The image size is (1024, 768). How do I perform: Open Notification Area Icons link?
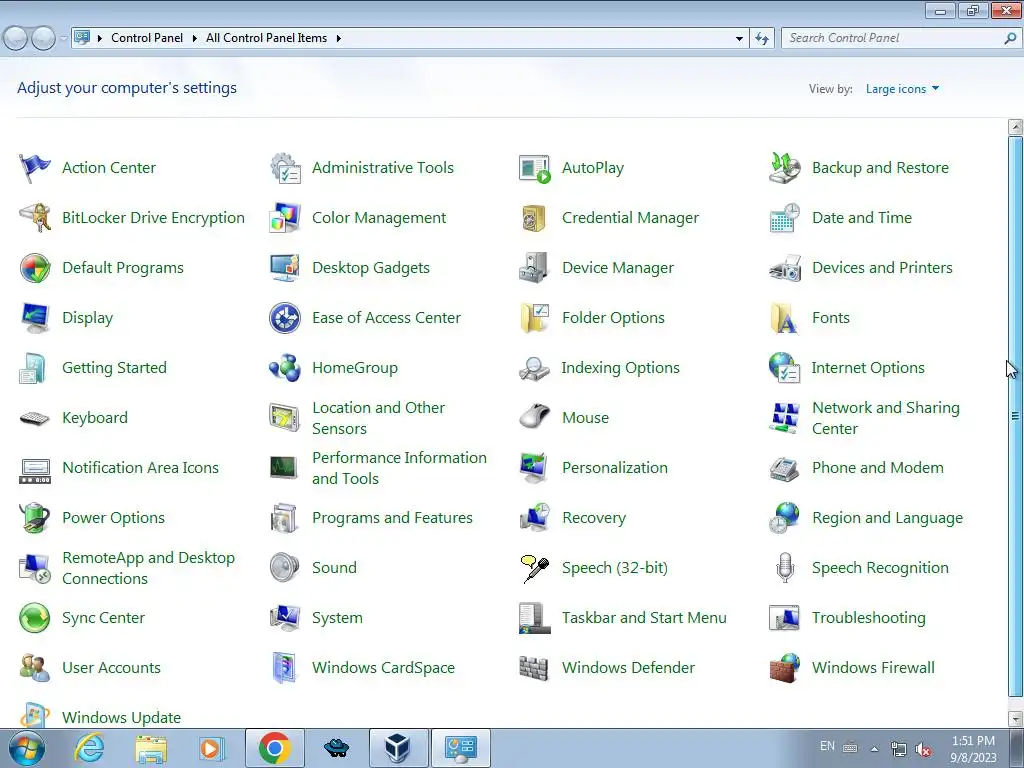[x=140, y=468]
